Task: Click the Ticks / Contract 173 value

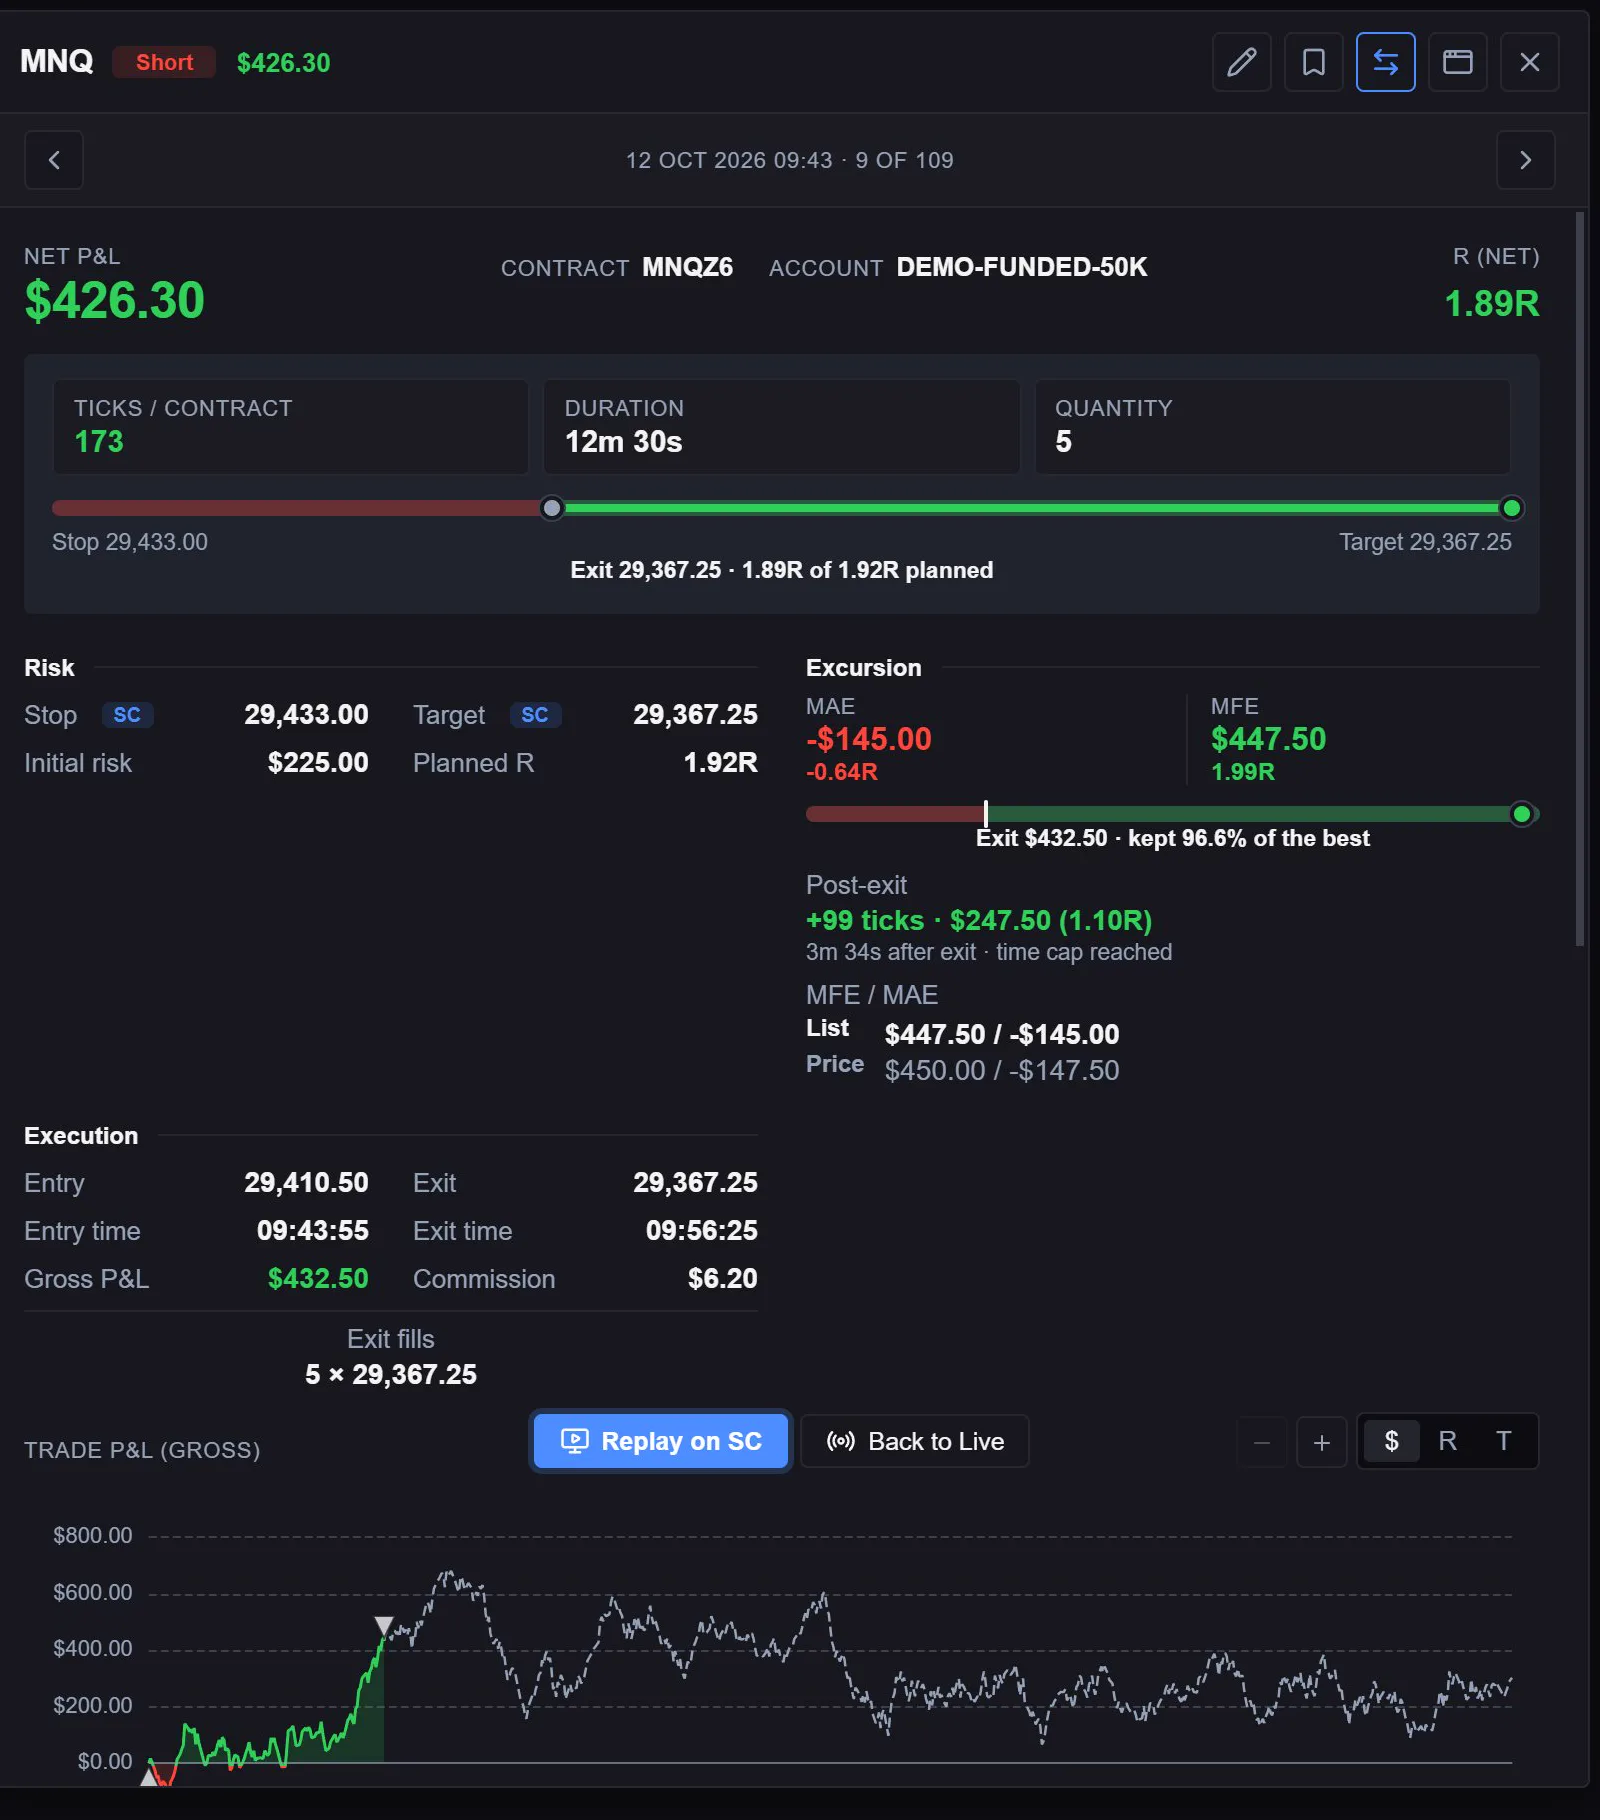Action: (99, 442)
